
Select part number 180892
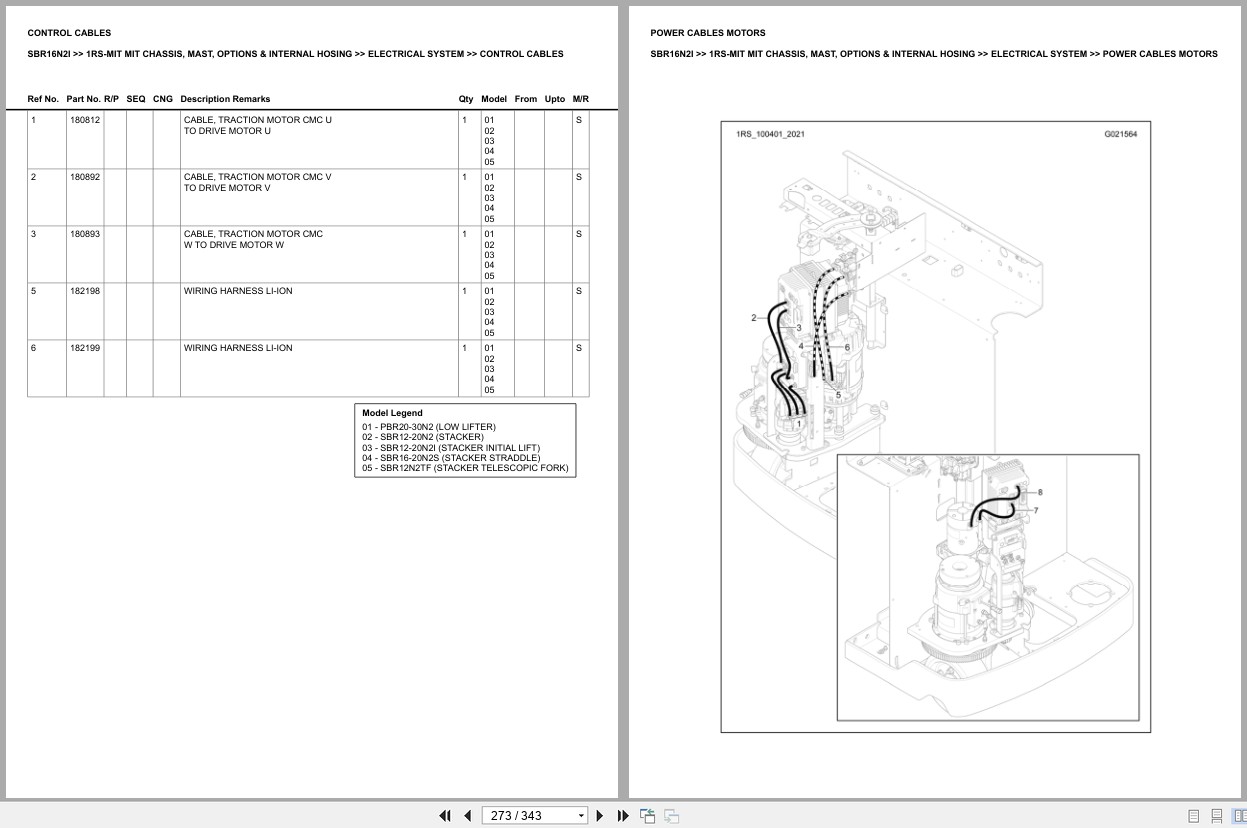click(85, 177)
